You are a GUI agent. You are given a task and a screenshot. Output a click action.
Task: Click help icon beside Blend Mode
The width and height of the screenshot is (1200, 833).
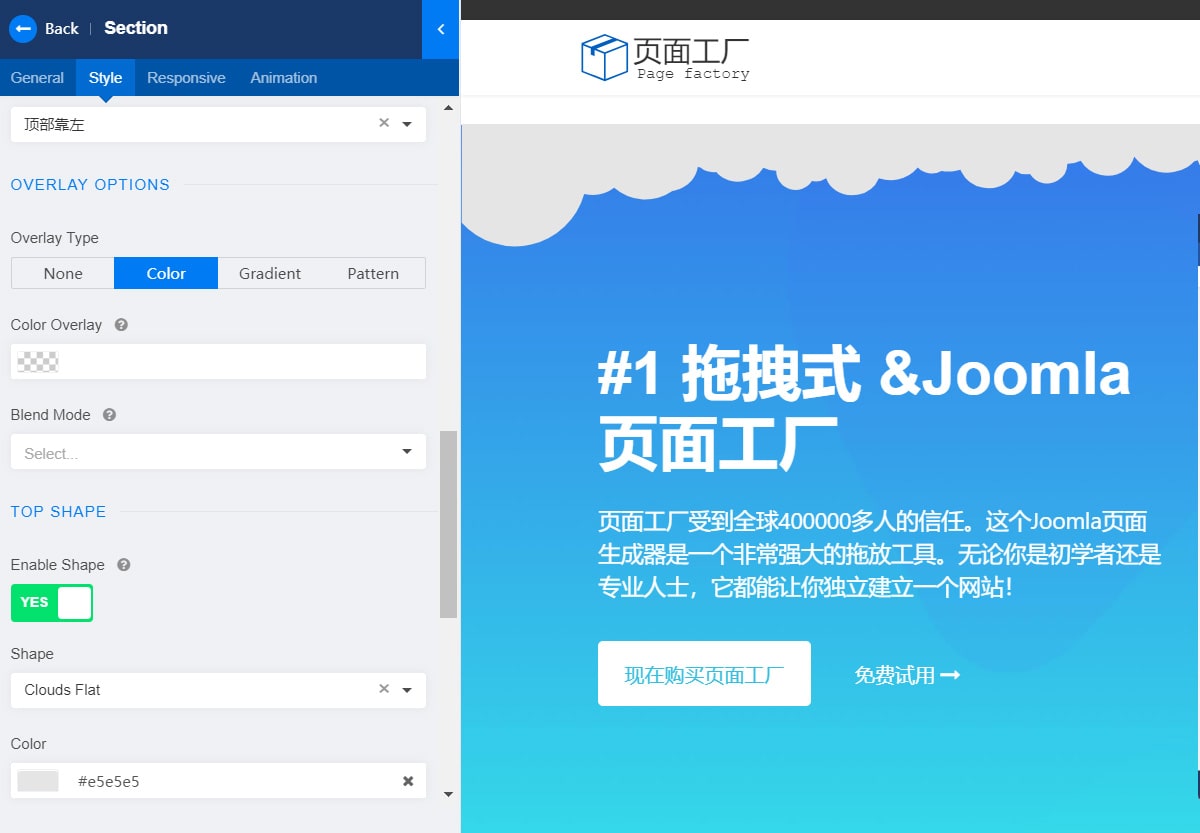[x=110, y=415]
